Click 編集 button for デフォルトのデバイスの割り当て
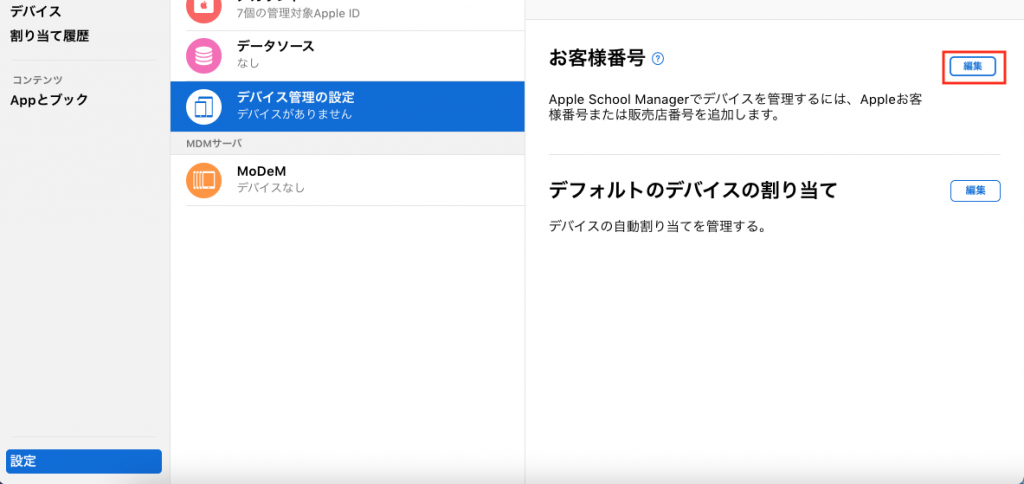 (x=975, y=191)
